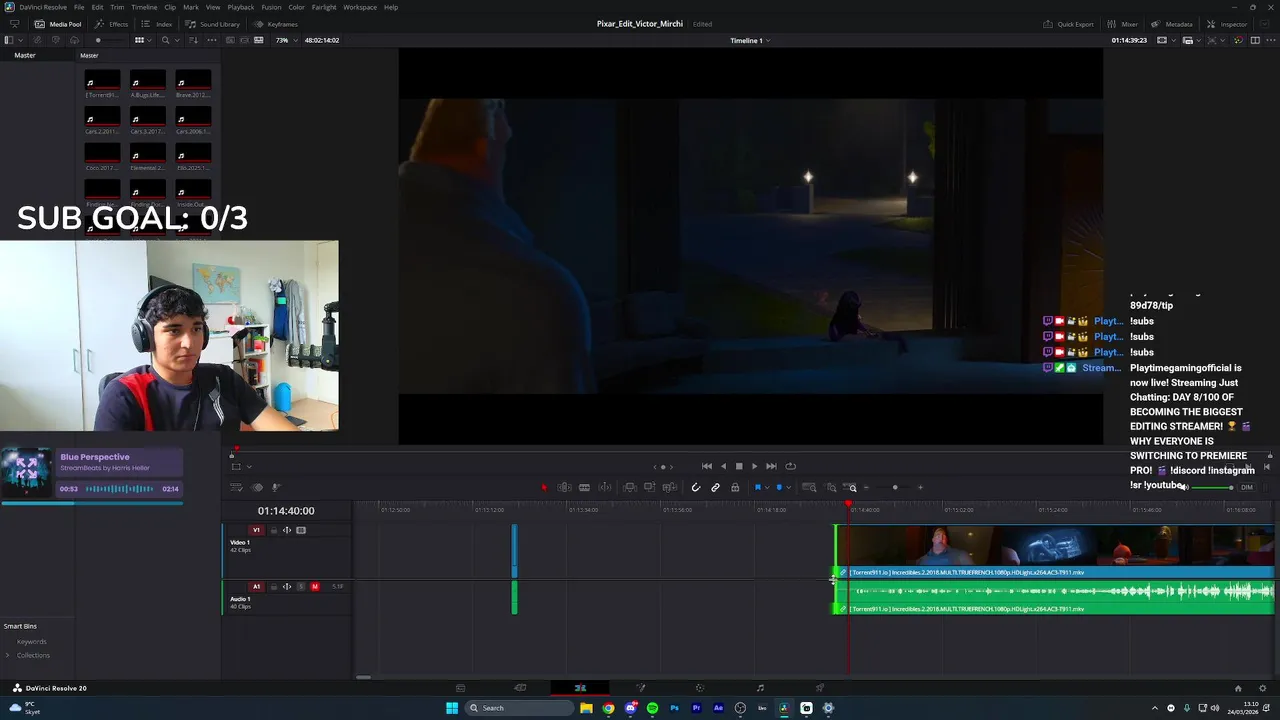Click the play button in transport controls

coord(754,466)
